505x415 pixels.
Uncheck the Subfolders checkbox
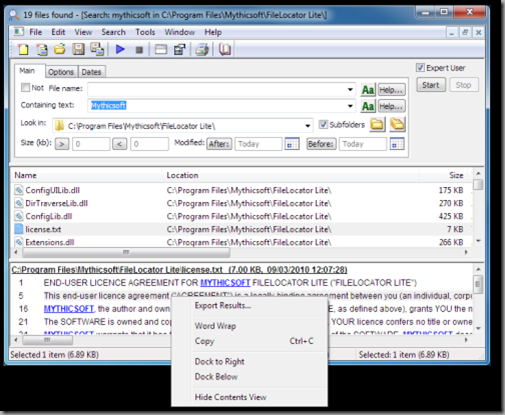tap(323, 125)
